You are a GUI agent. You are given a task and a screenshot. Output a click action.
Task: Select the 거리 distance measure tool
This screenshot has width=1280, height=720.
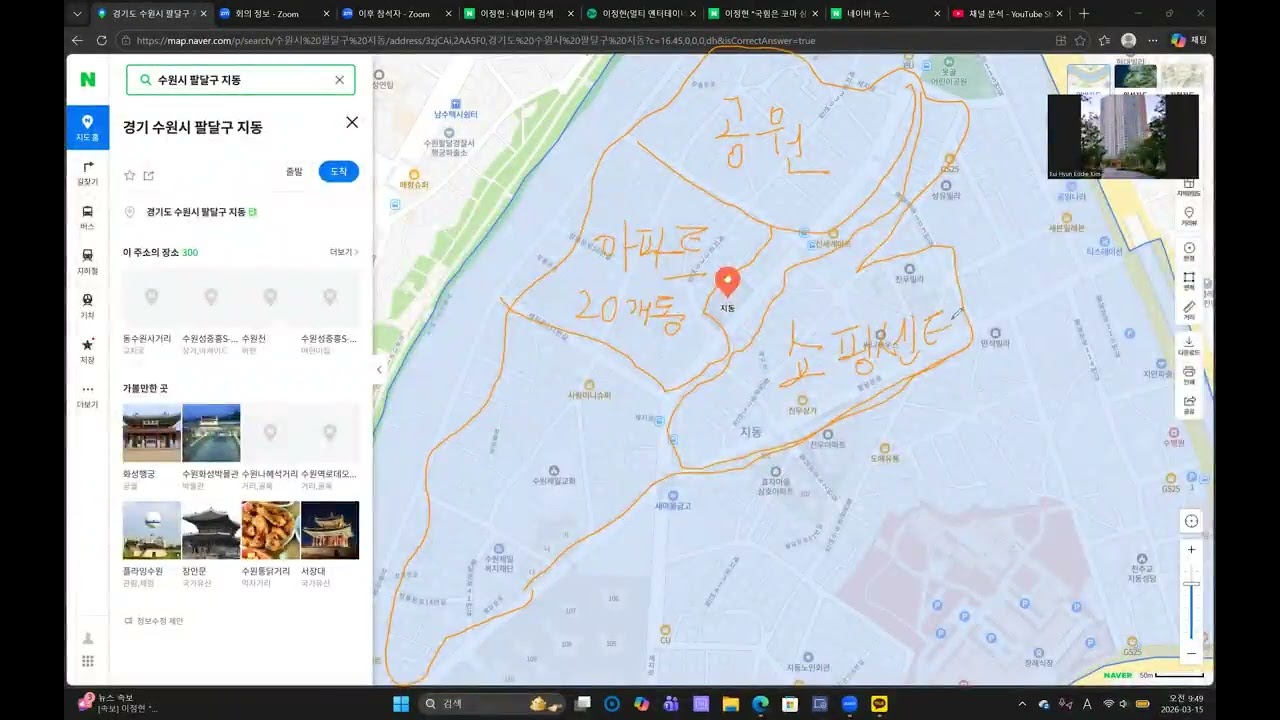1189,311
